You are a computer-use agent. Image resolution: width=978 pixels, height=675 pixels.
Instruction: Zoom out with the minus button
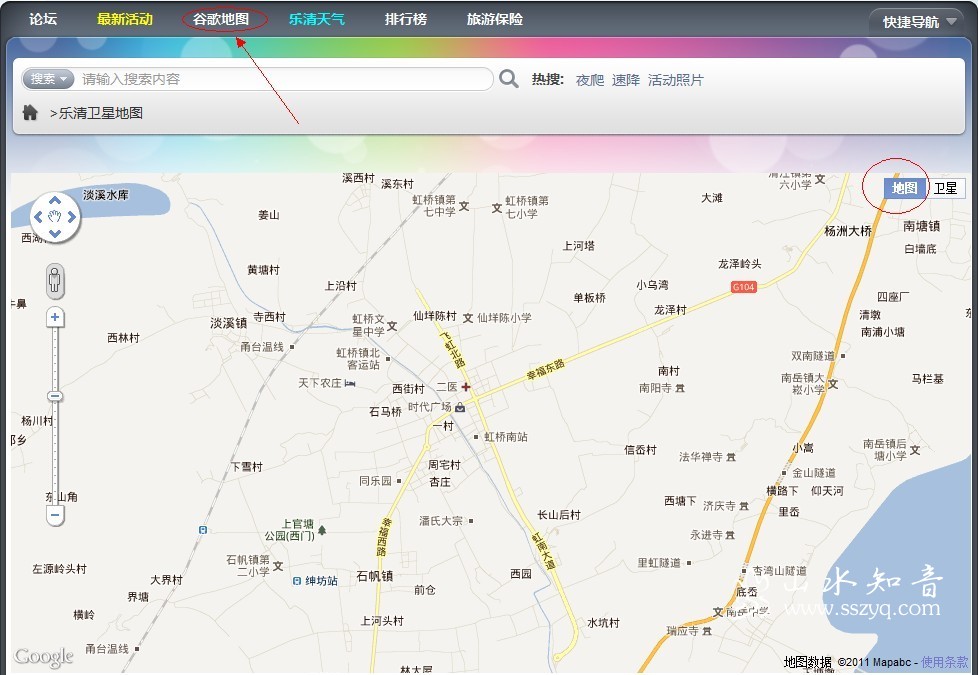click(56, 515)
